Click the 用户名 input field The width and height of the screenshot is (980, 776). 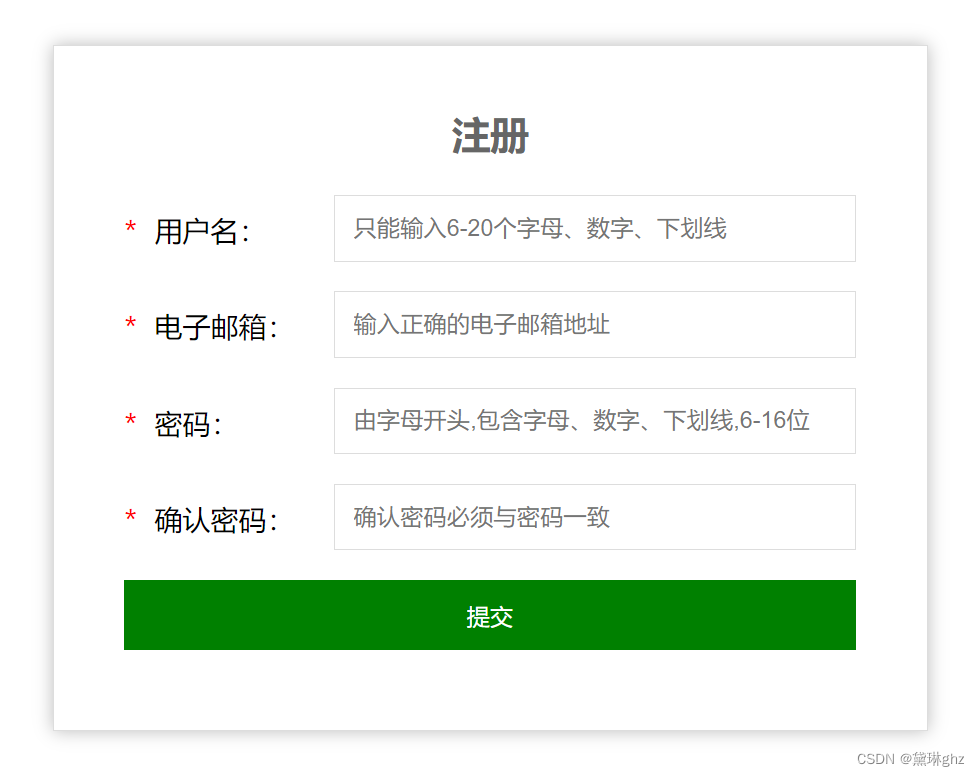(594, 229)
